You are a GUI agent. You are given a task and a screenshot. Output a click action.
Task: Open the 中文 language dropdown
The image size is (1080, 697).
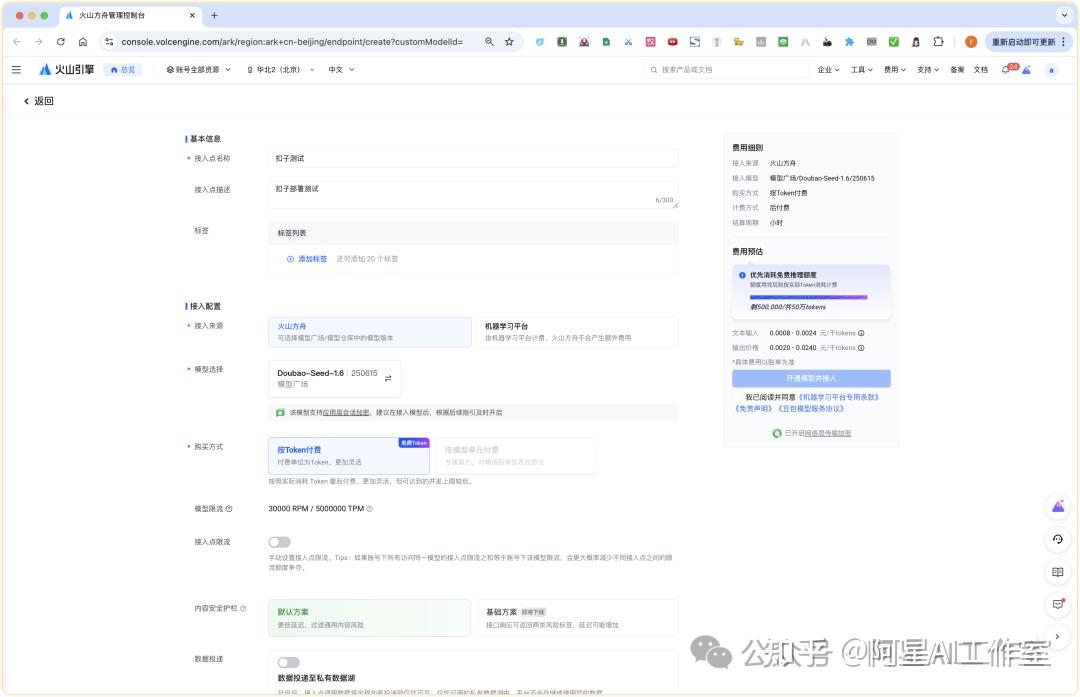click(x=341, y=70)
